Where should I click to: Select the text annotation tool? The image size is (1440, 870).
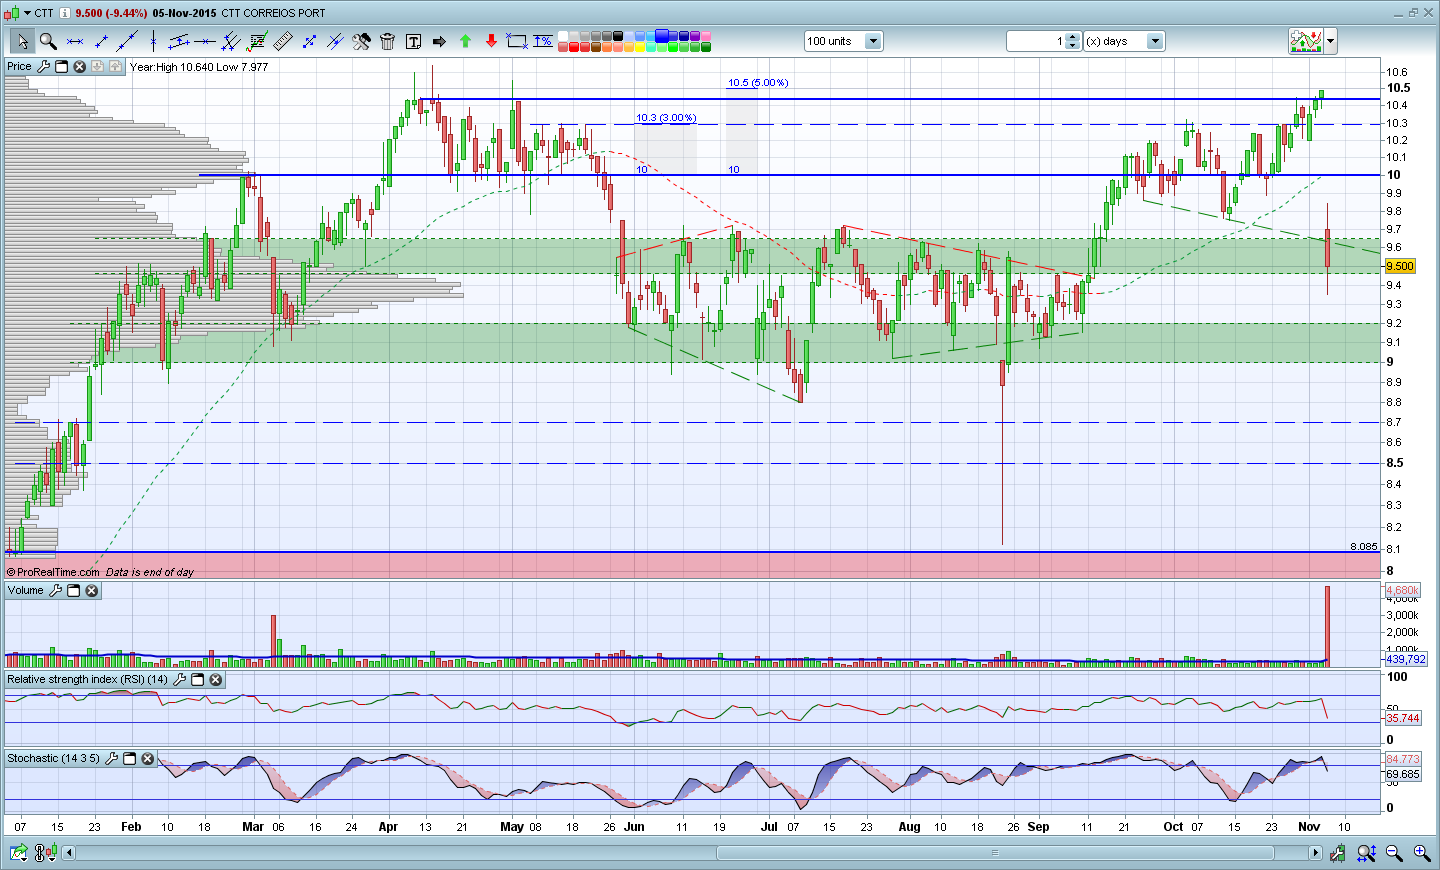(413, 41)
